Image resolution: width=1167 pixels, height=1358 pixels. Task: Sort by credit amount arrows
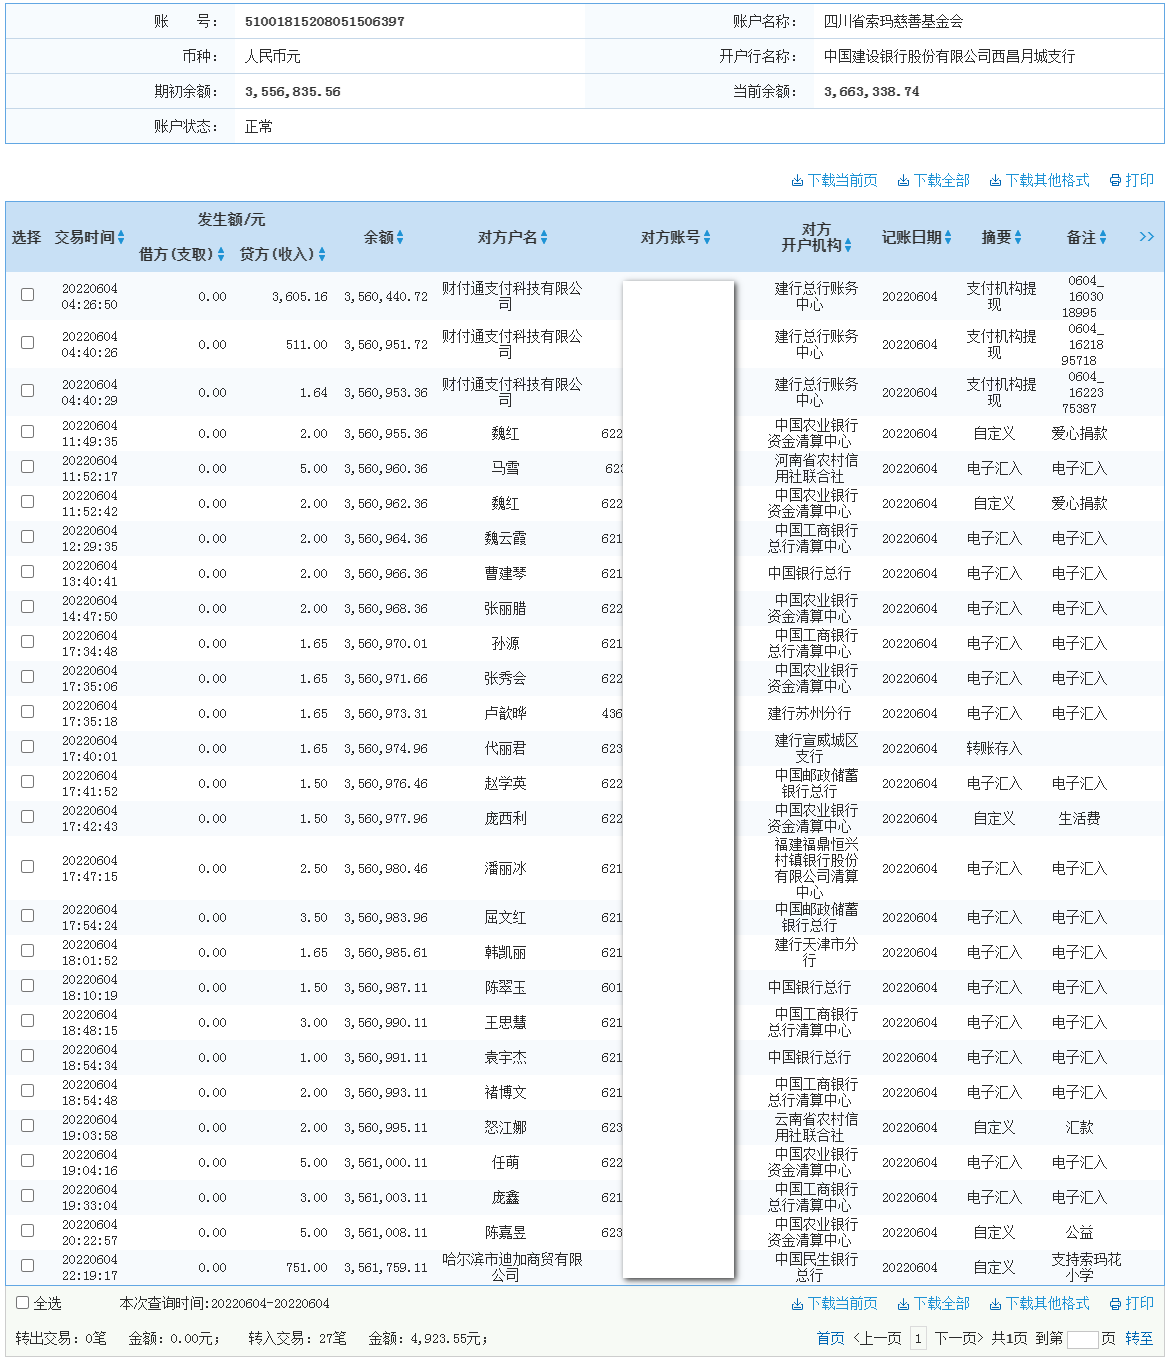coord(322,255)
